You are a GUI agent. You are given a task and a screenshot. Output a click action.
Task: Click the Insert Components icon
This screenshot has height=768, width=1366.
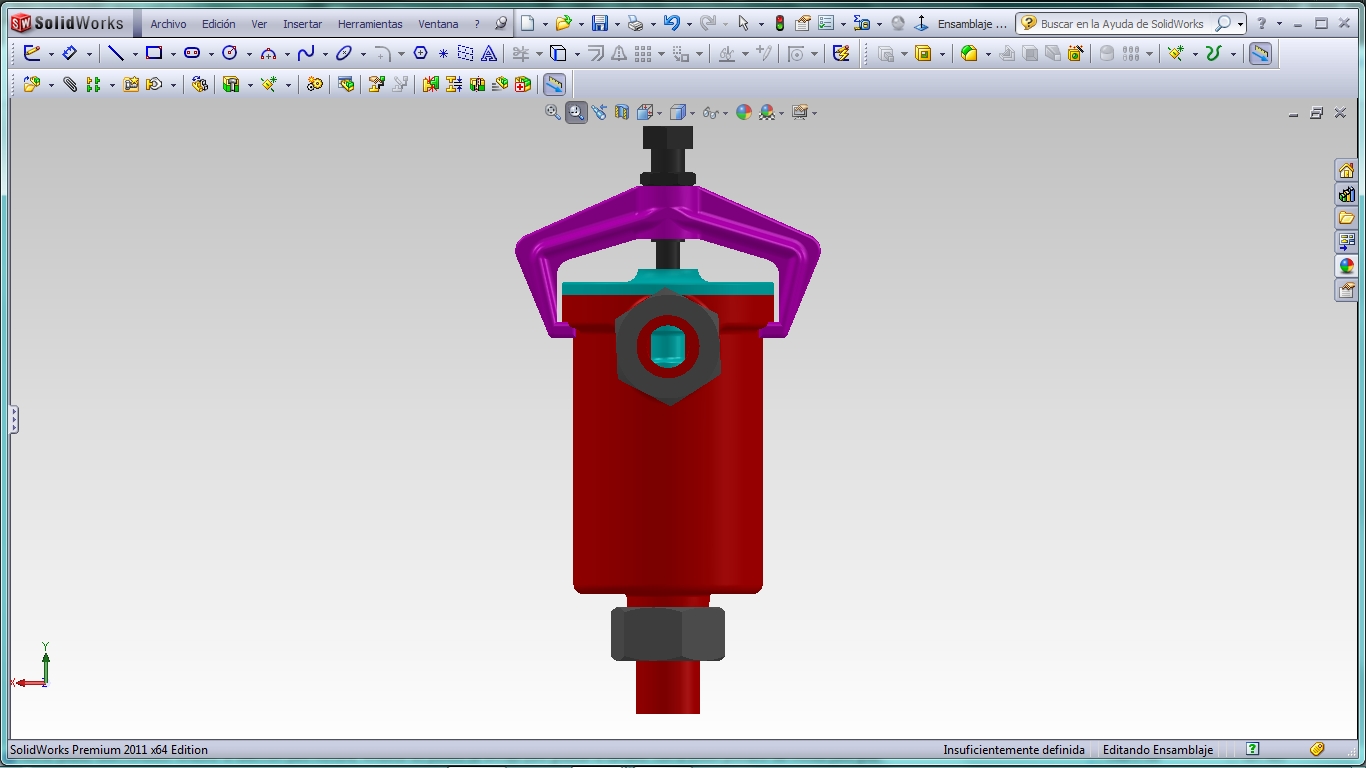click(32, 85)
